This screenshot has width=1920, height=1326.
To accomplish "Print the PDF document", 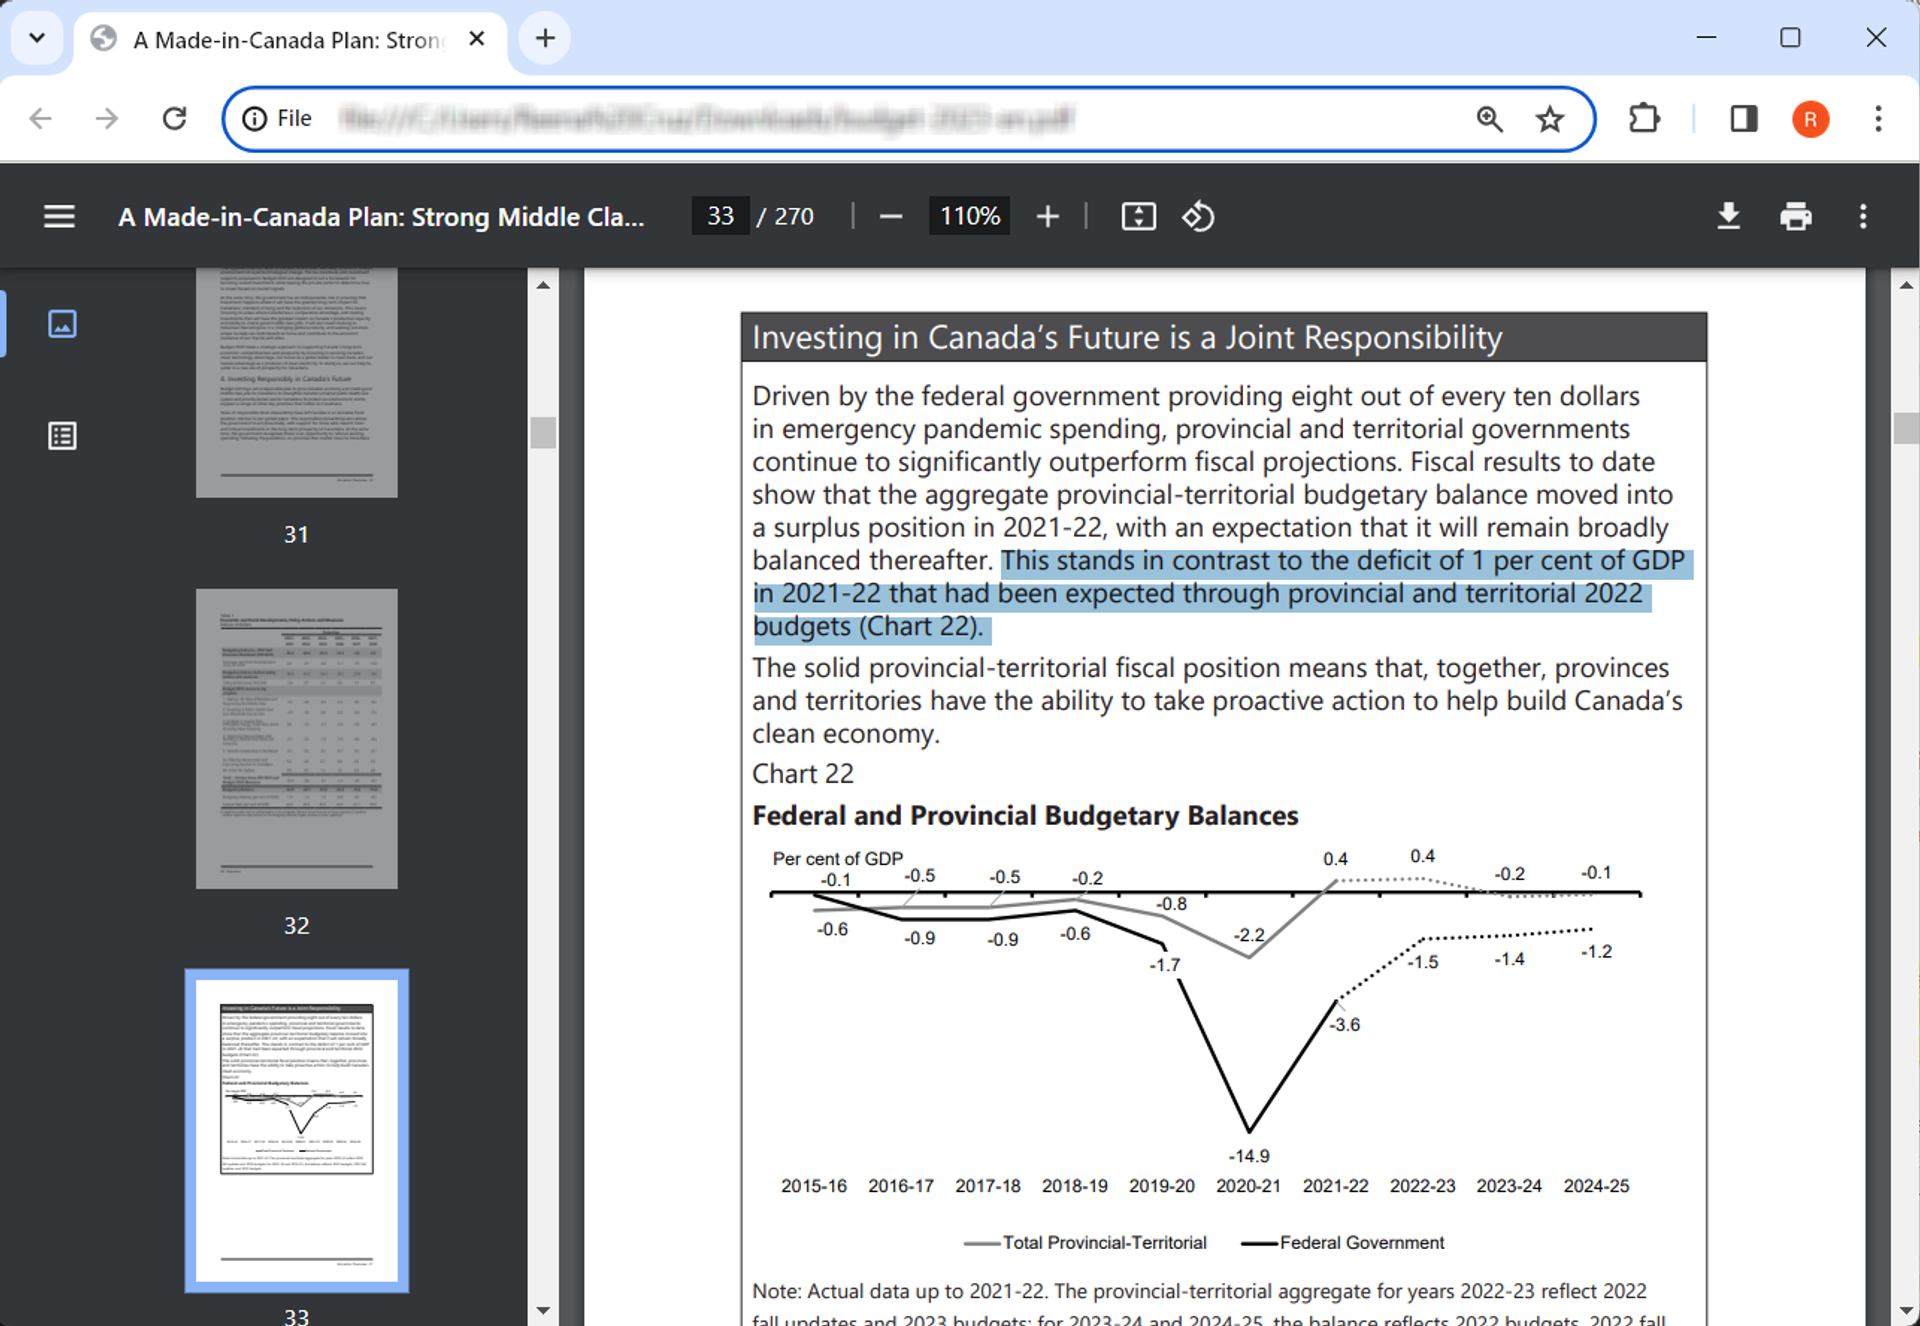I will click(1795, 216).
